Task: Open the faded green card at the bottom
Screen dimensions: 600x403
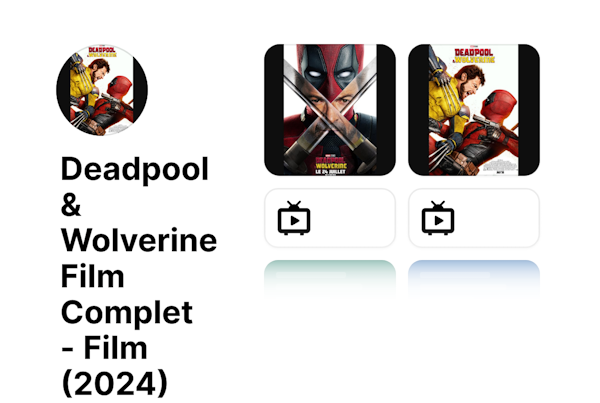Action: pos(330,278)
